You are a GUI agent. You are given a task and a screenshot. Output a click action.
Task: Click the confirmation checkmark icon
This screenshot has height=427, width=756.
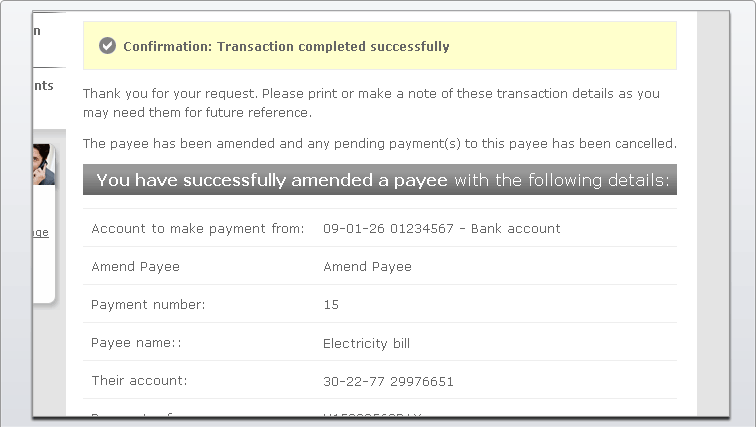(x=108, y=46)
